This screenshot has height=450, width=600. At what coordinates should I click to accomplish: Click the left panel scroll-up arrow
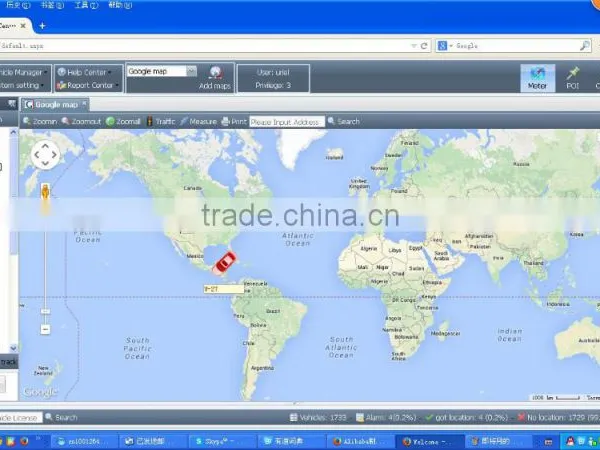click(x=13, y=132)
